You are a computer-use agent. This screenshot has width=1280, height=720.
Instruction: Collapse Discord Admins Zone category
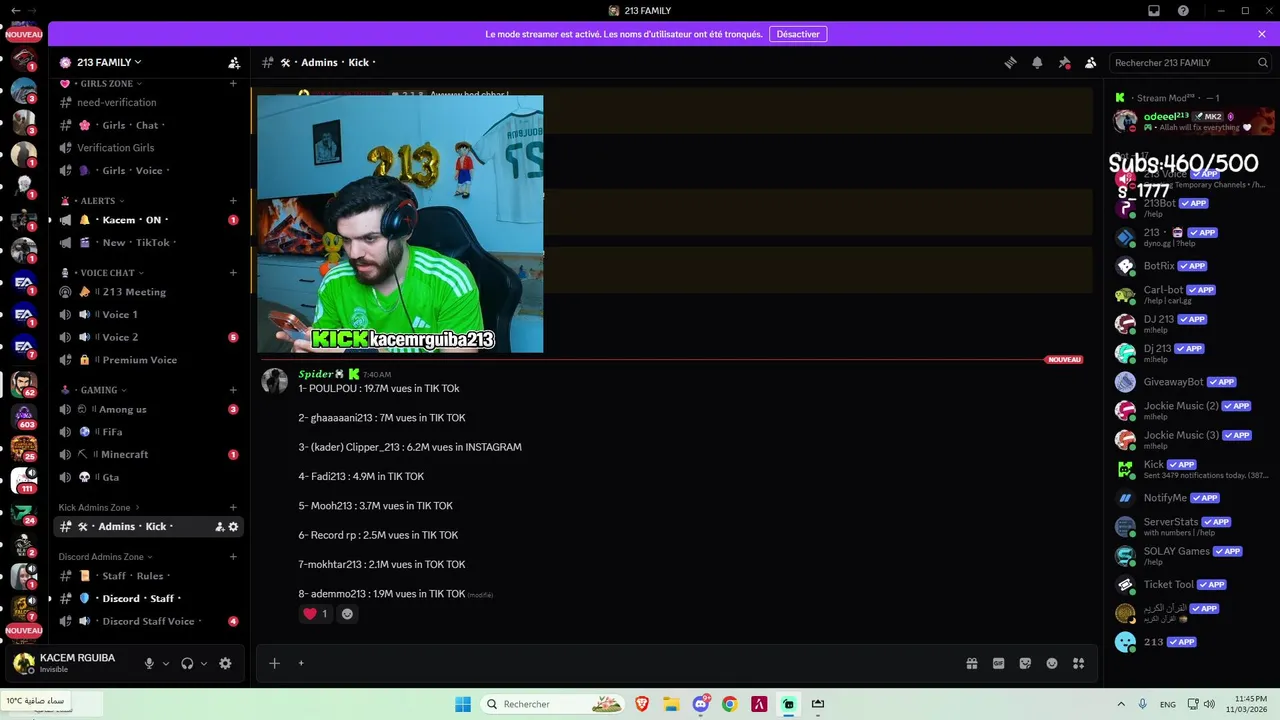click(105, 557)
